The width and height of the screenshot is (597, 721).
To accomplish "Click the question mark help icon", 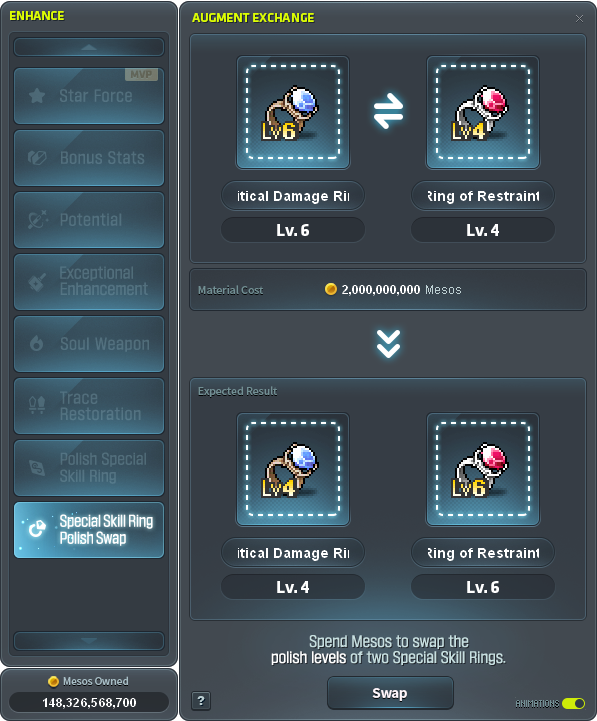I will point(201,701).
